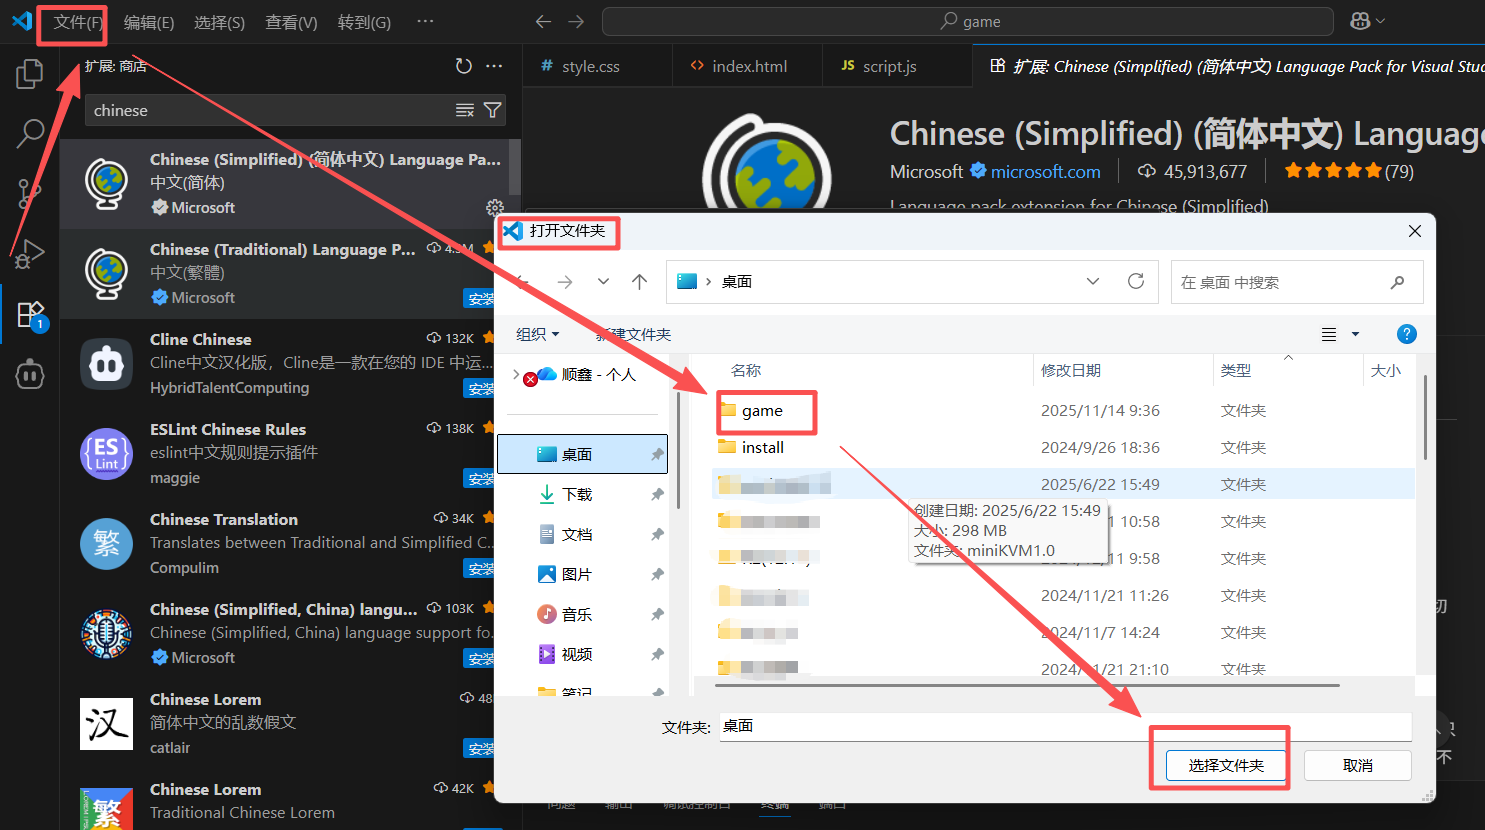This screenshot has height=830, width=1485.
Task: Go up one folder in dialog
Action: click(640, 282)
